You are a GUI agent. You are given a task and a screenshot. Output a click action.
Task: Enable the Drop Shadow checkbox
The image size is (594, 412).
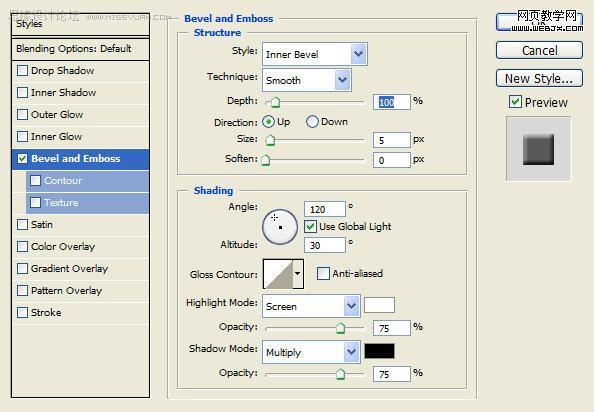click(x=23, y=70)
